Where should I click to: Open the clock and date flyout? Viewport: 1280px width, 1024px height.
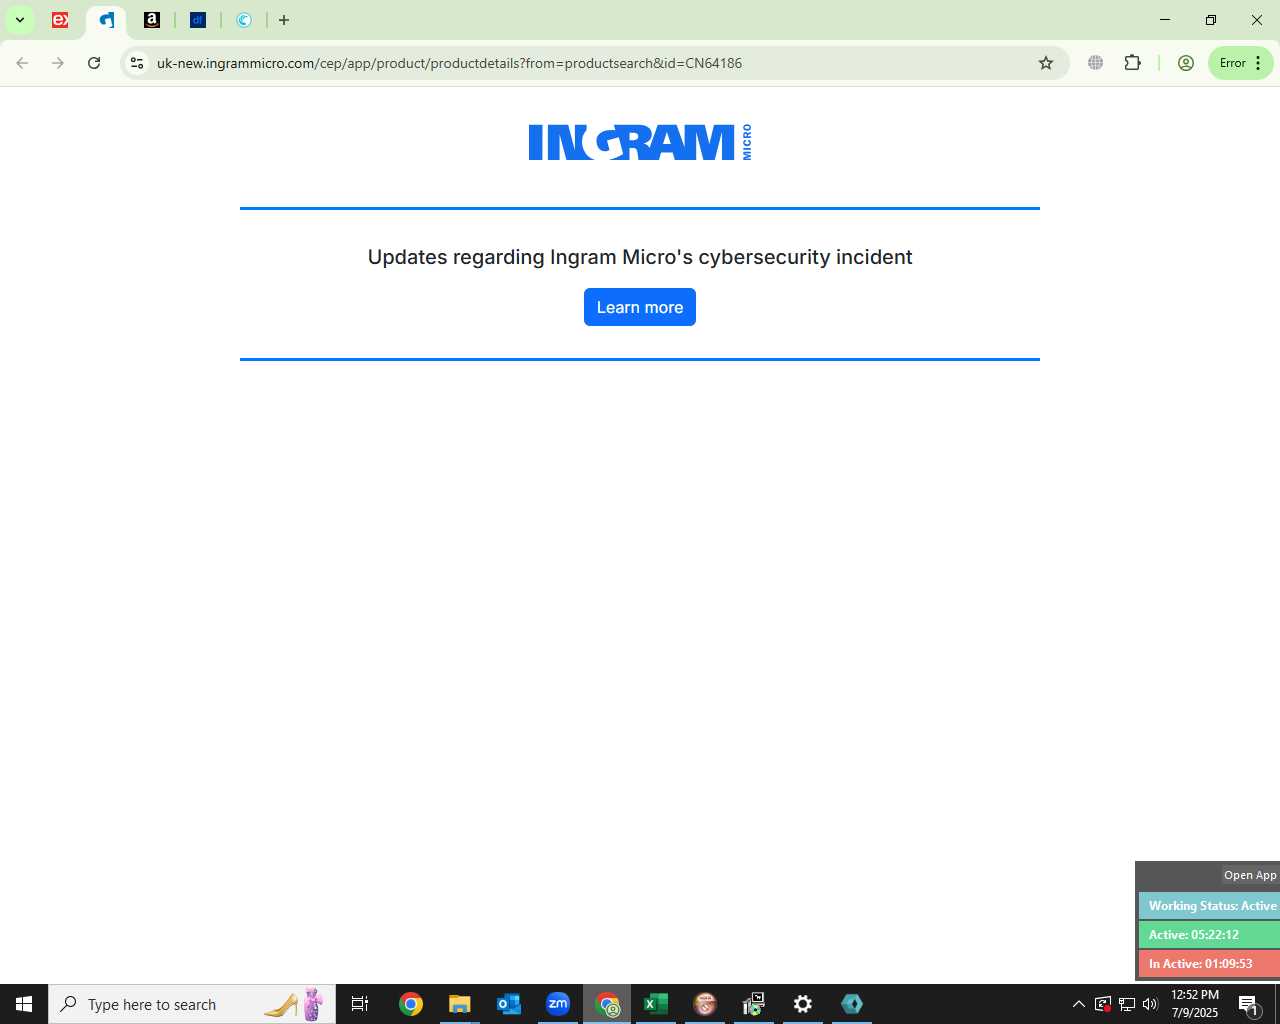point(1195,1004)
